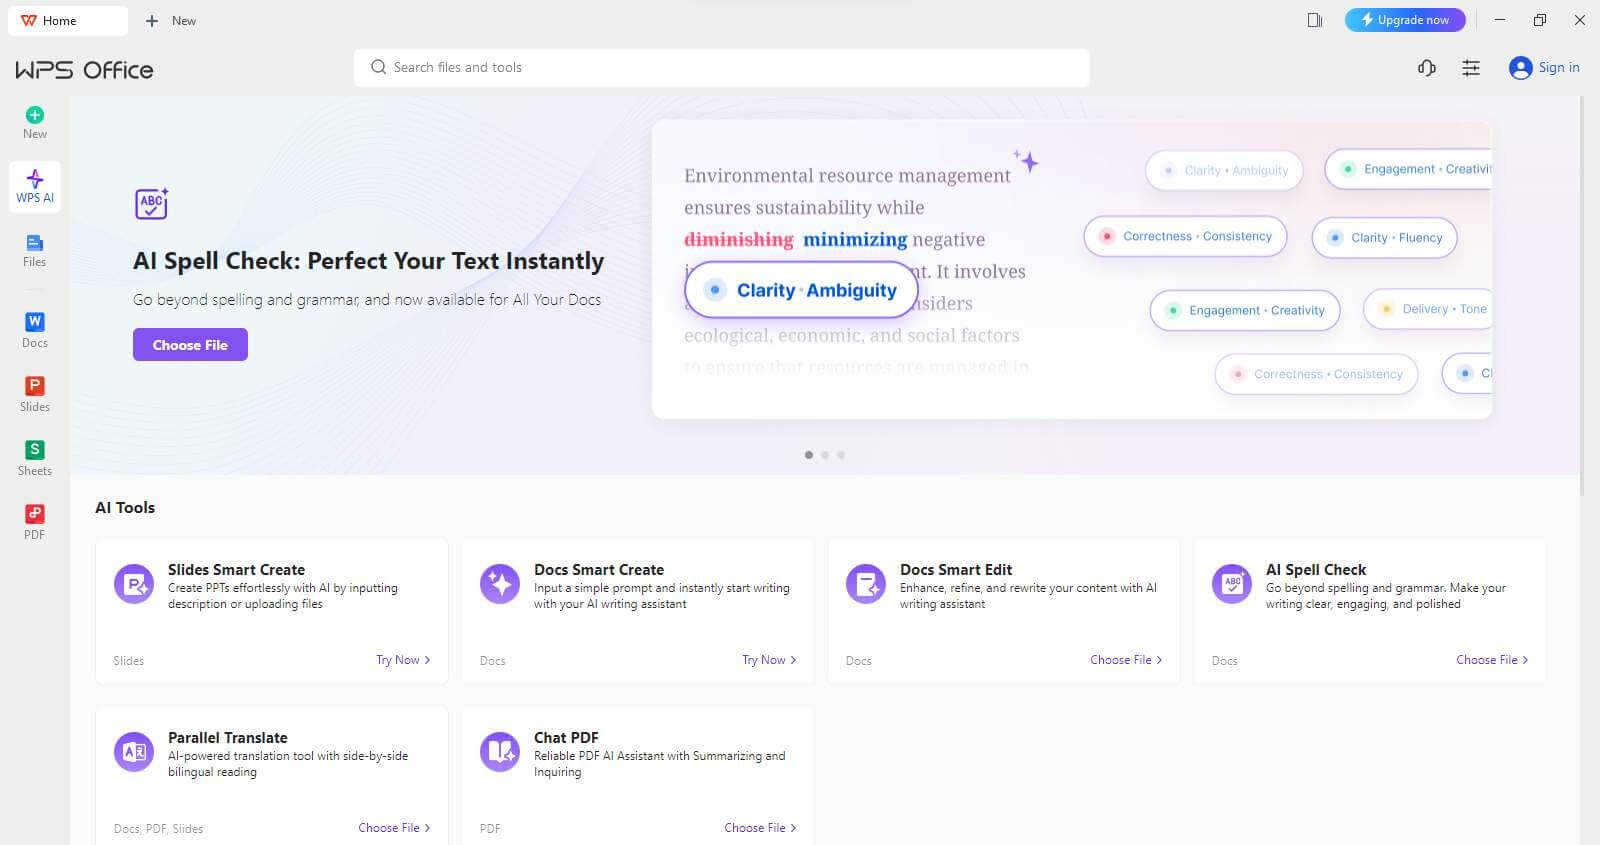Open Slides from the left sidebar
The image size is (1600, 845).
click(35, 394)
